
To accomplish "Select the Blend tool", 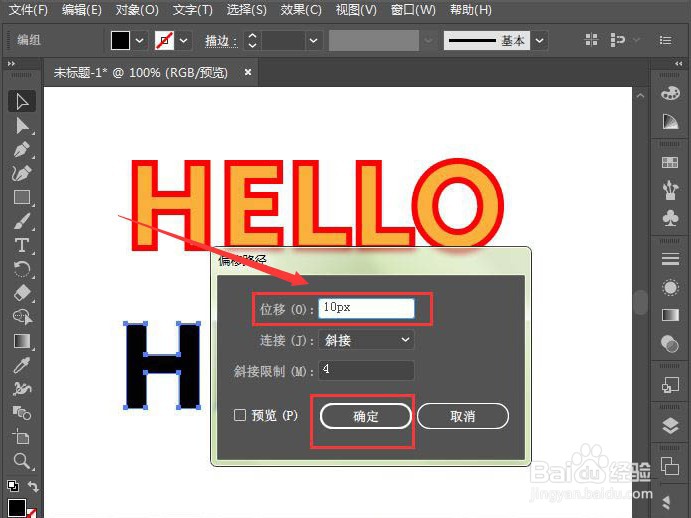I will 22,413.
